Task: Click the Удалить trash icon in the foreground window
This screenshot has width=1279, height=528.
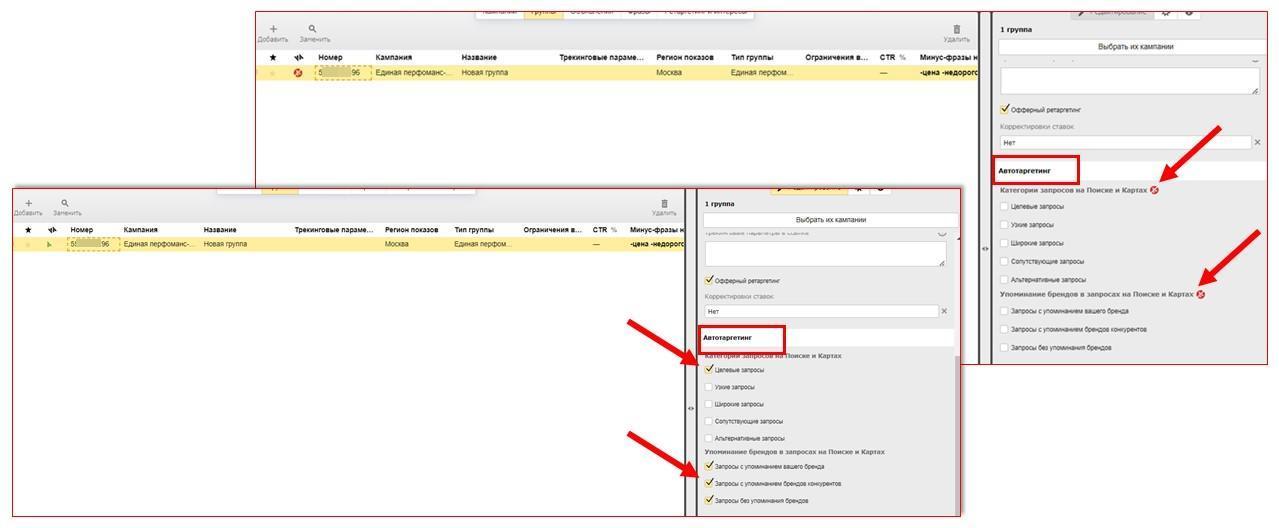Action: click(664, 204)
